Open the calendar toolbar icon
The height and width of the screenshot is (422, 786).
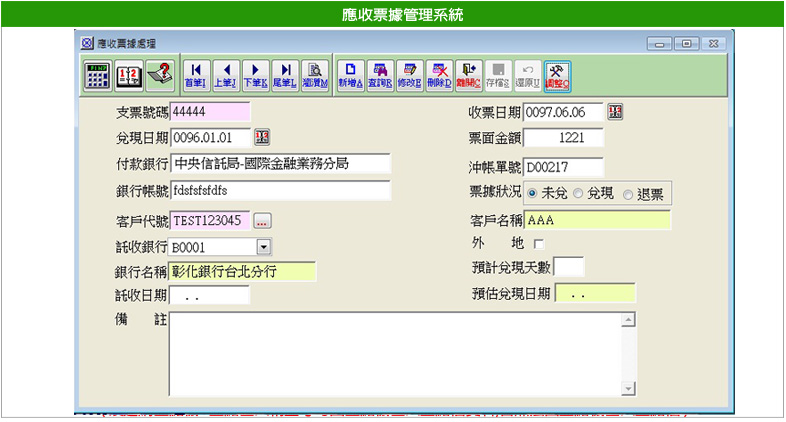click(128, 74)
